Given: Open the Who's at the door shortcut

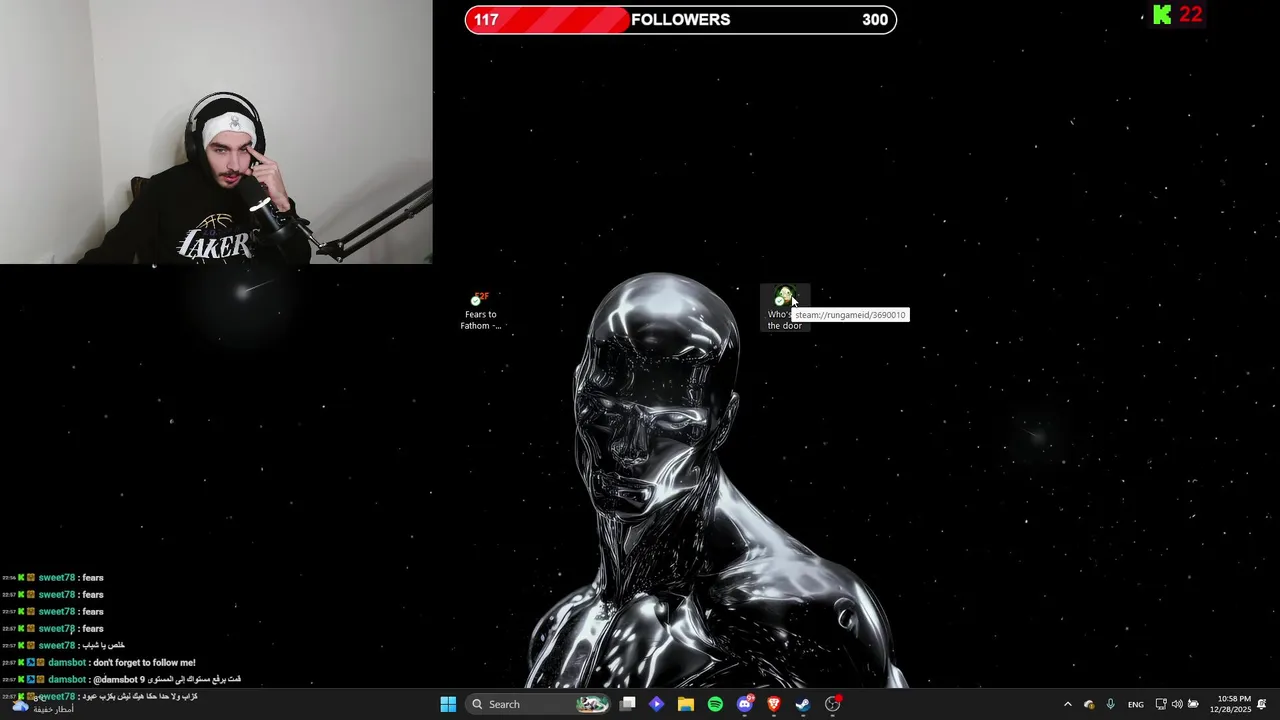Looking at the screenshot, I should (785, 308).
